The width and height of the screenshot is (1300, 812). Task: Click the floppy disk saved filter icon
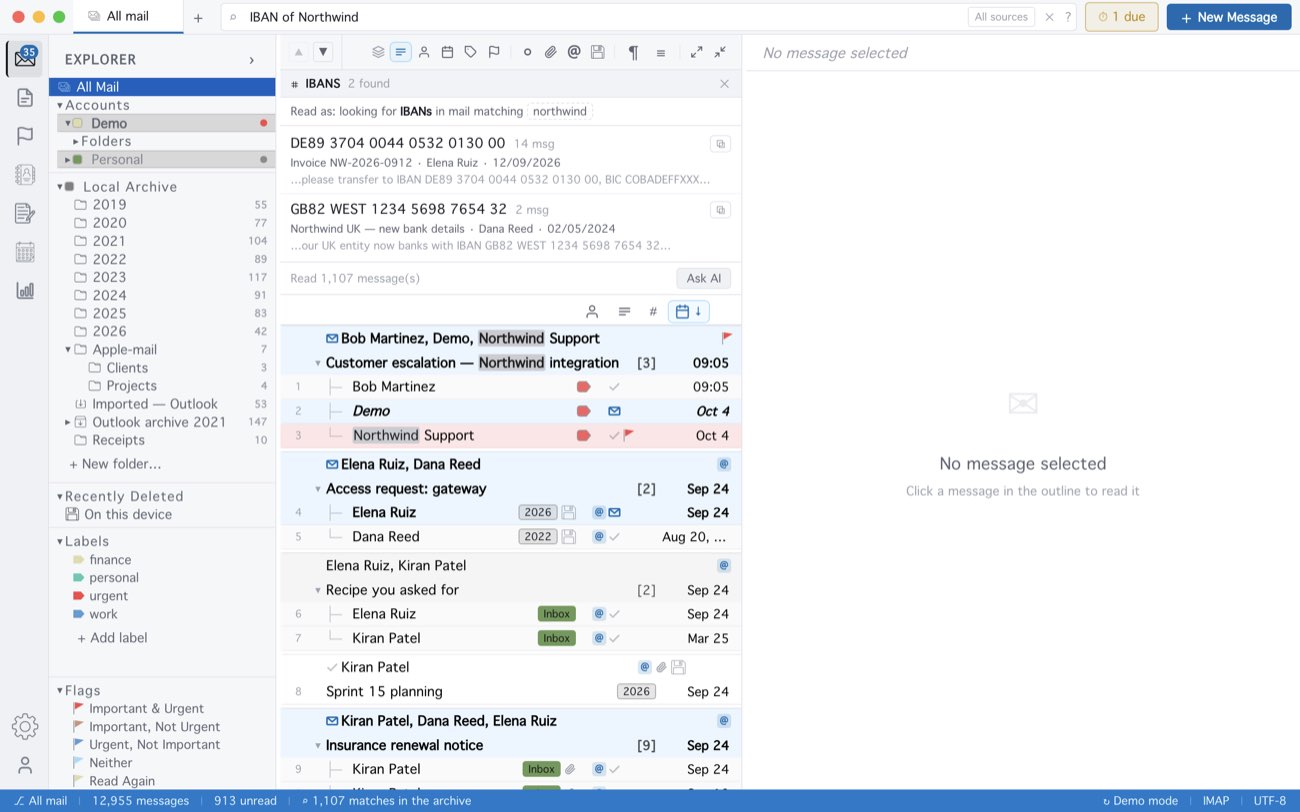pyautogui.click(x=597, y=52)
